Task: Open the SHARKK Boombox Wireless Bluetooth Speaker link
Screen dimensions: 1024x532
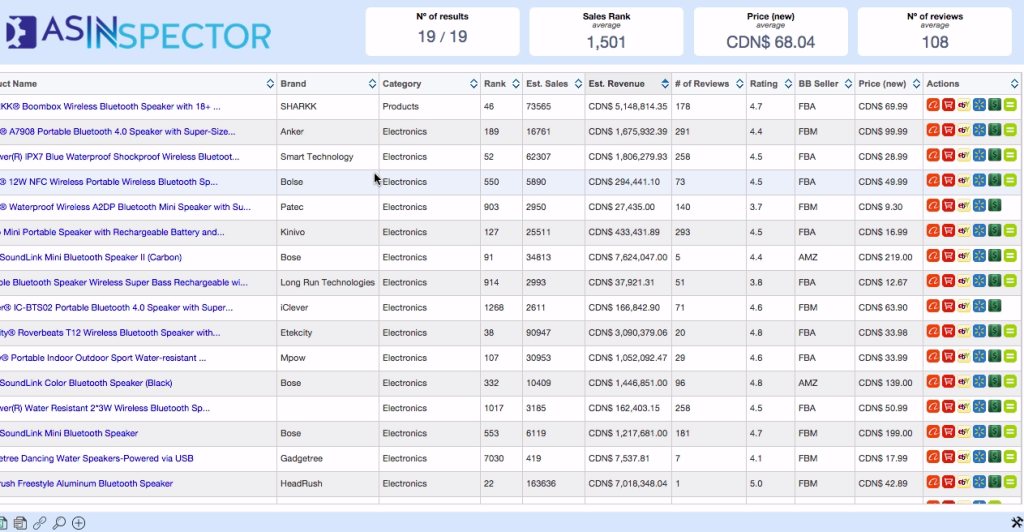Action: tap(110, 106)
